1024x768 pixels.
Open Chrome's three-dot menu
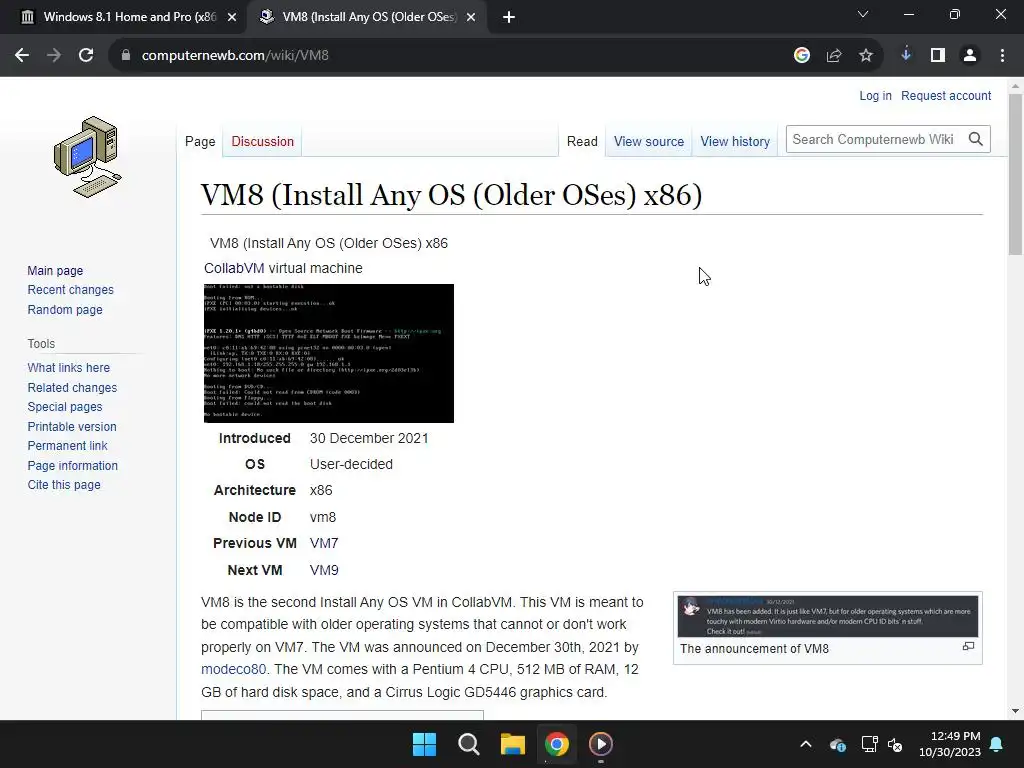1002,56
